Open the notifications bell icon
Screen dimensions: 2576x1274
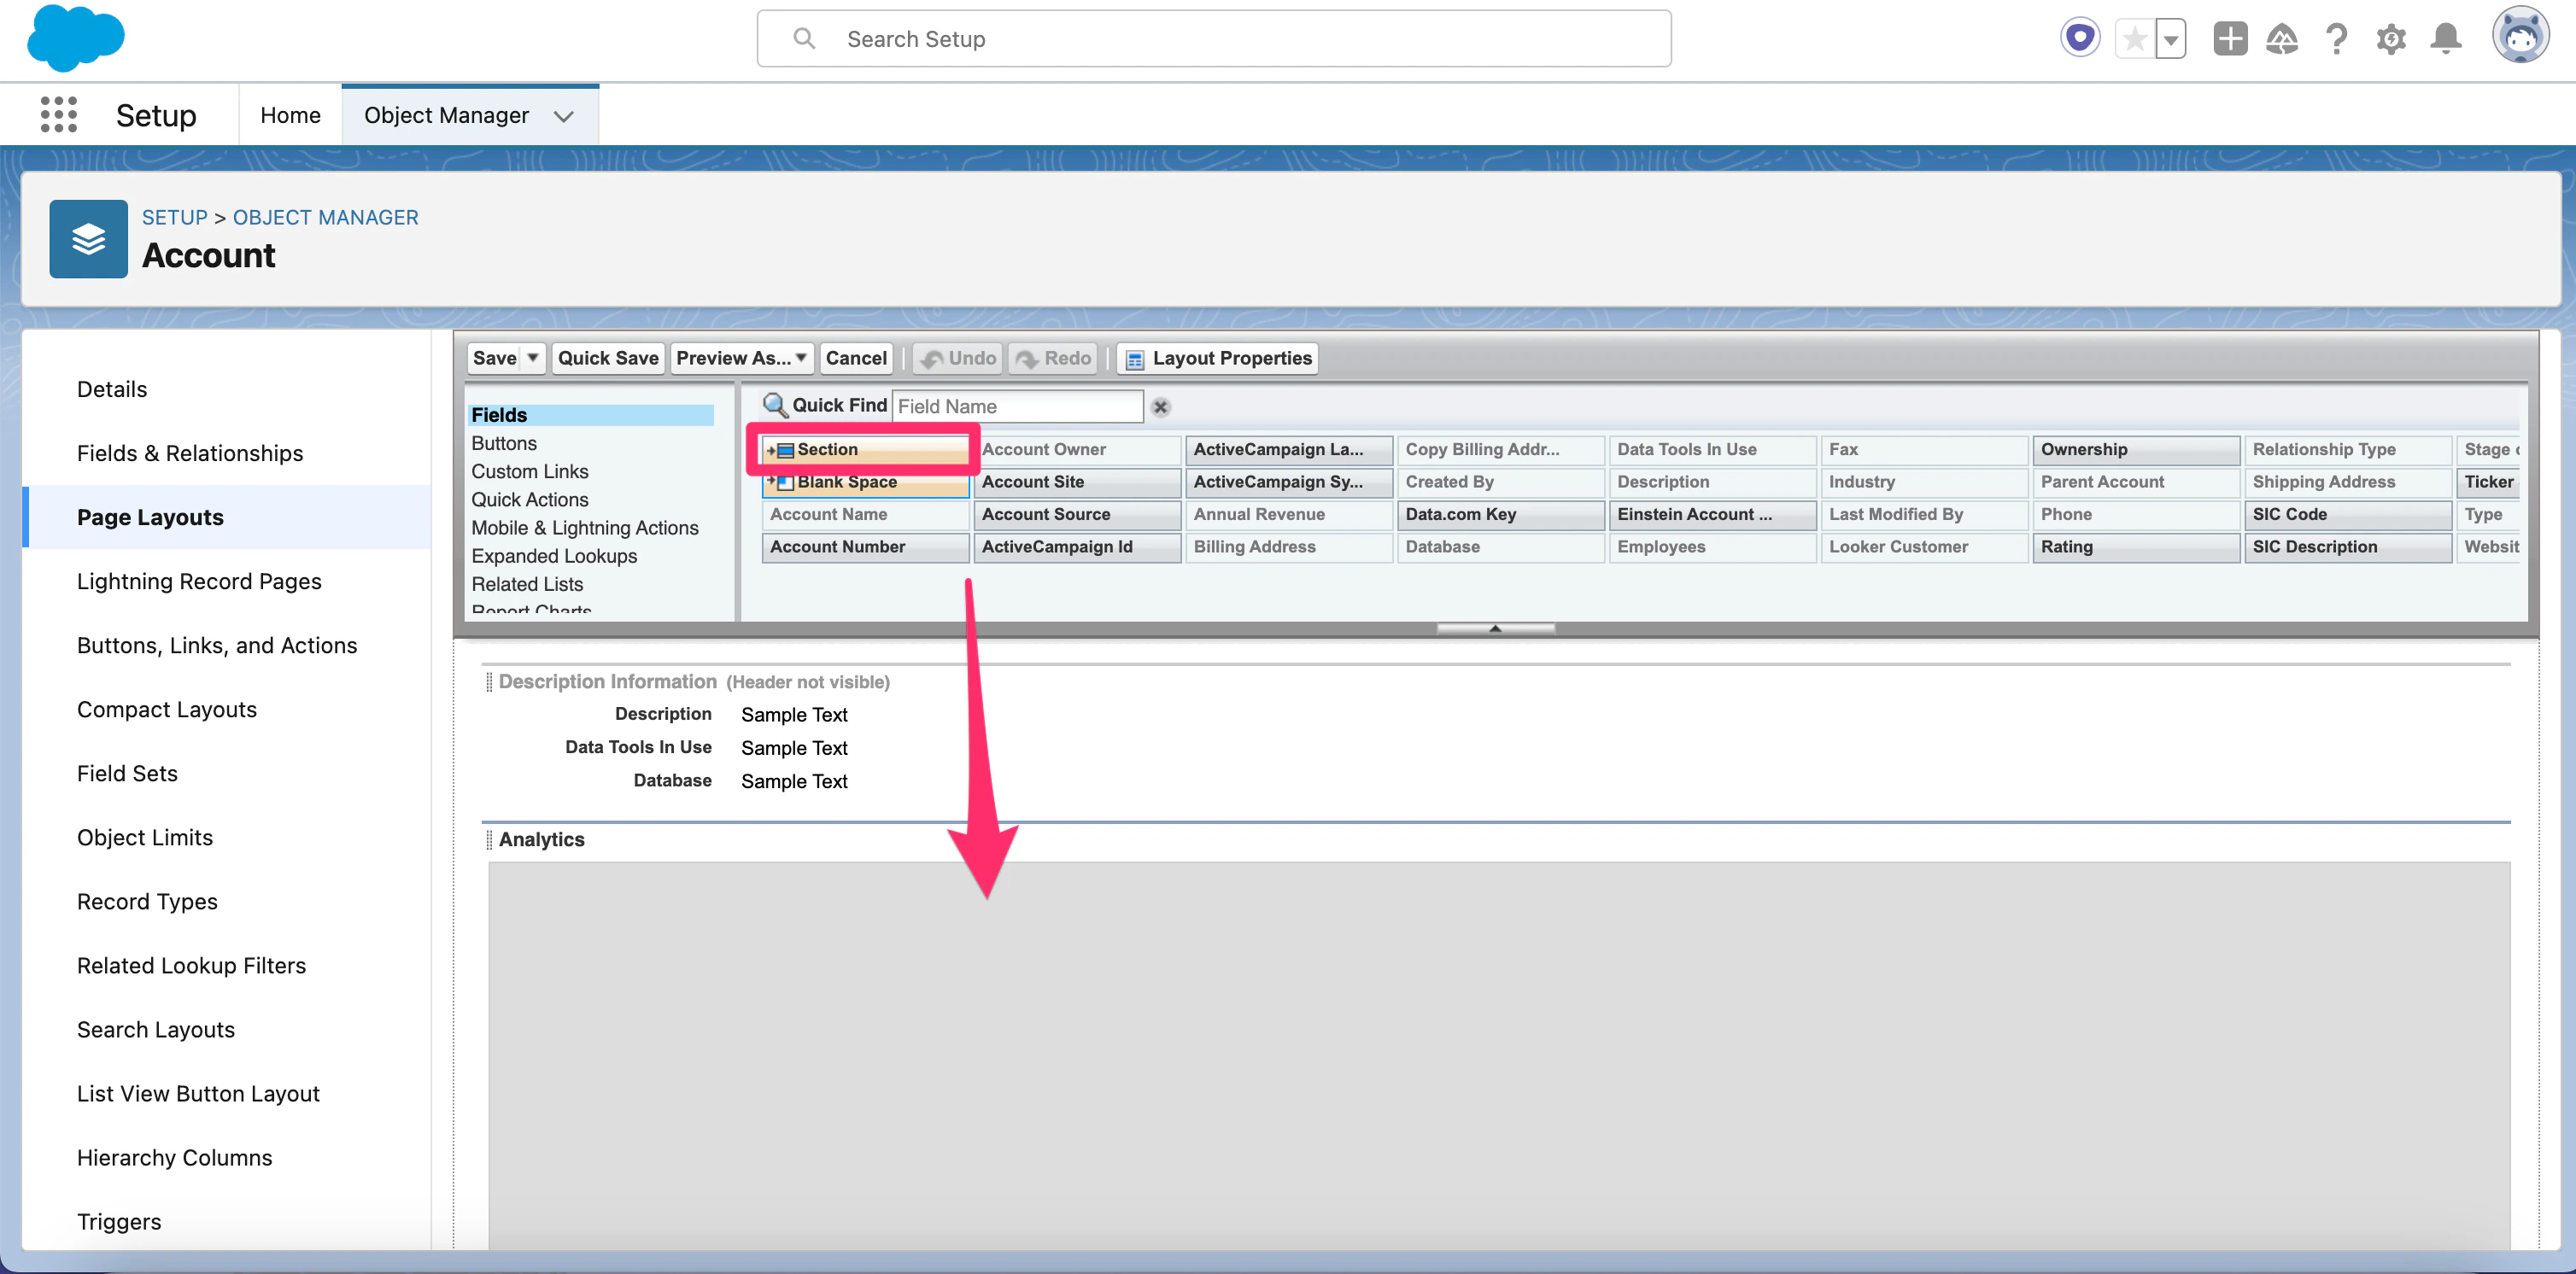(2445, 38)
